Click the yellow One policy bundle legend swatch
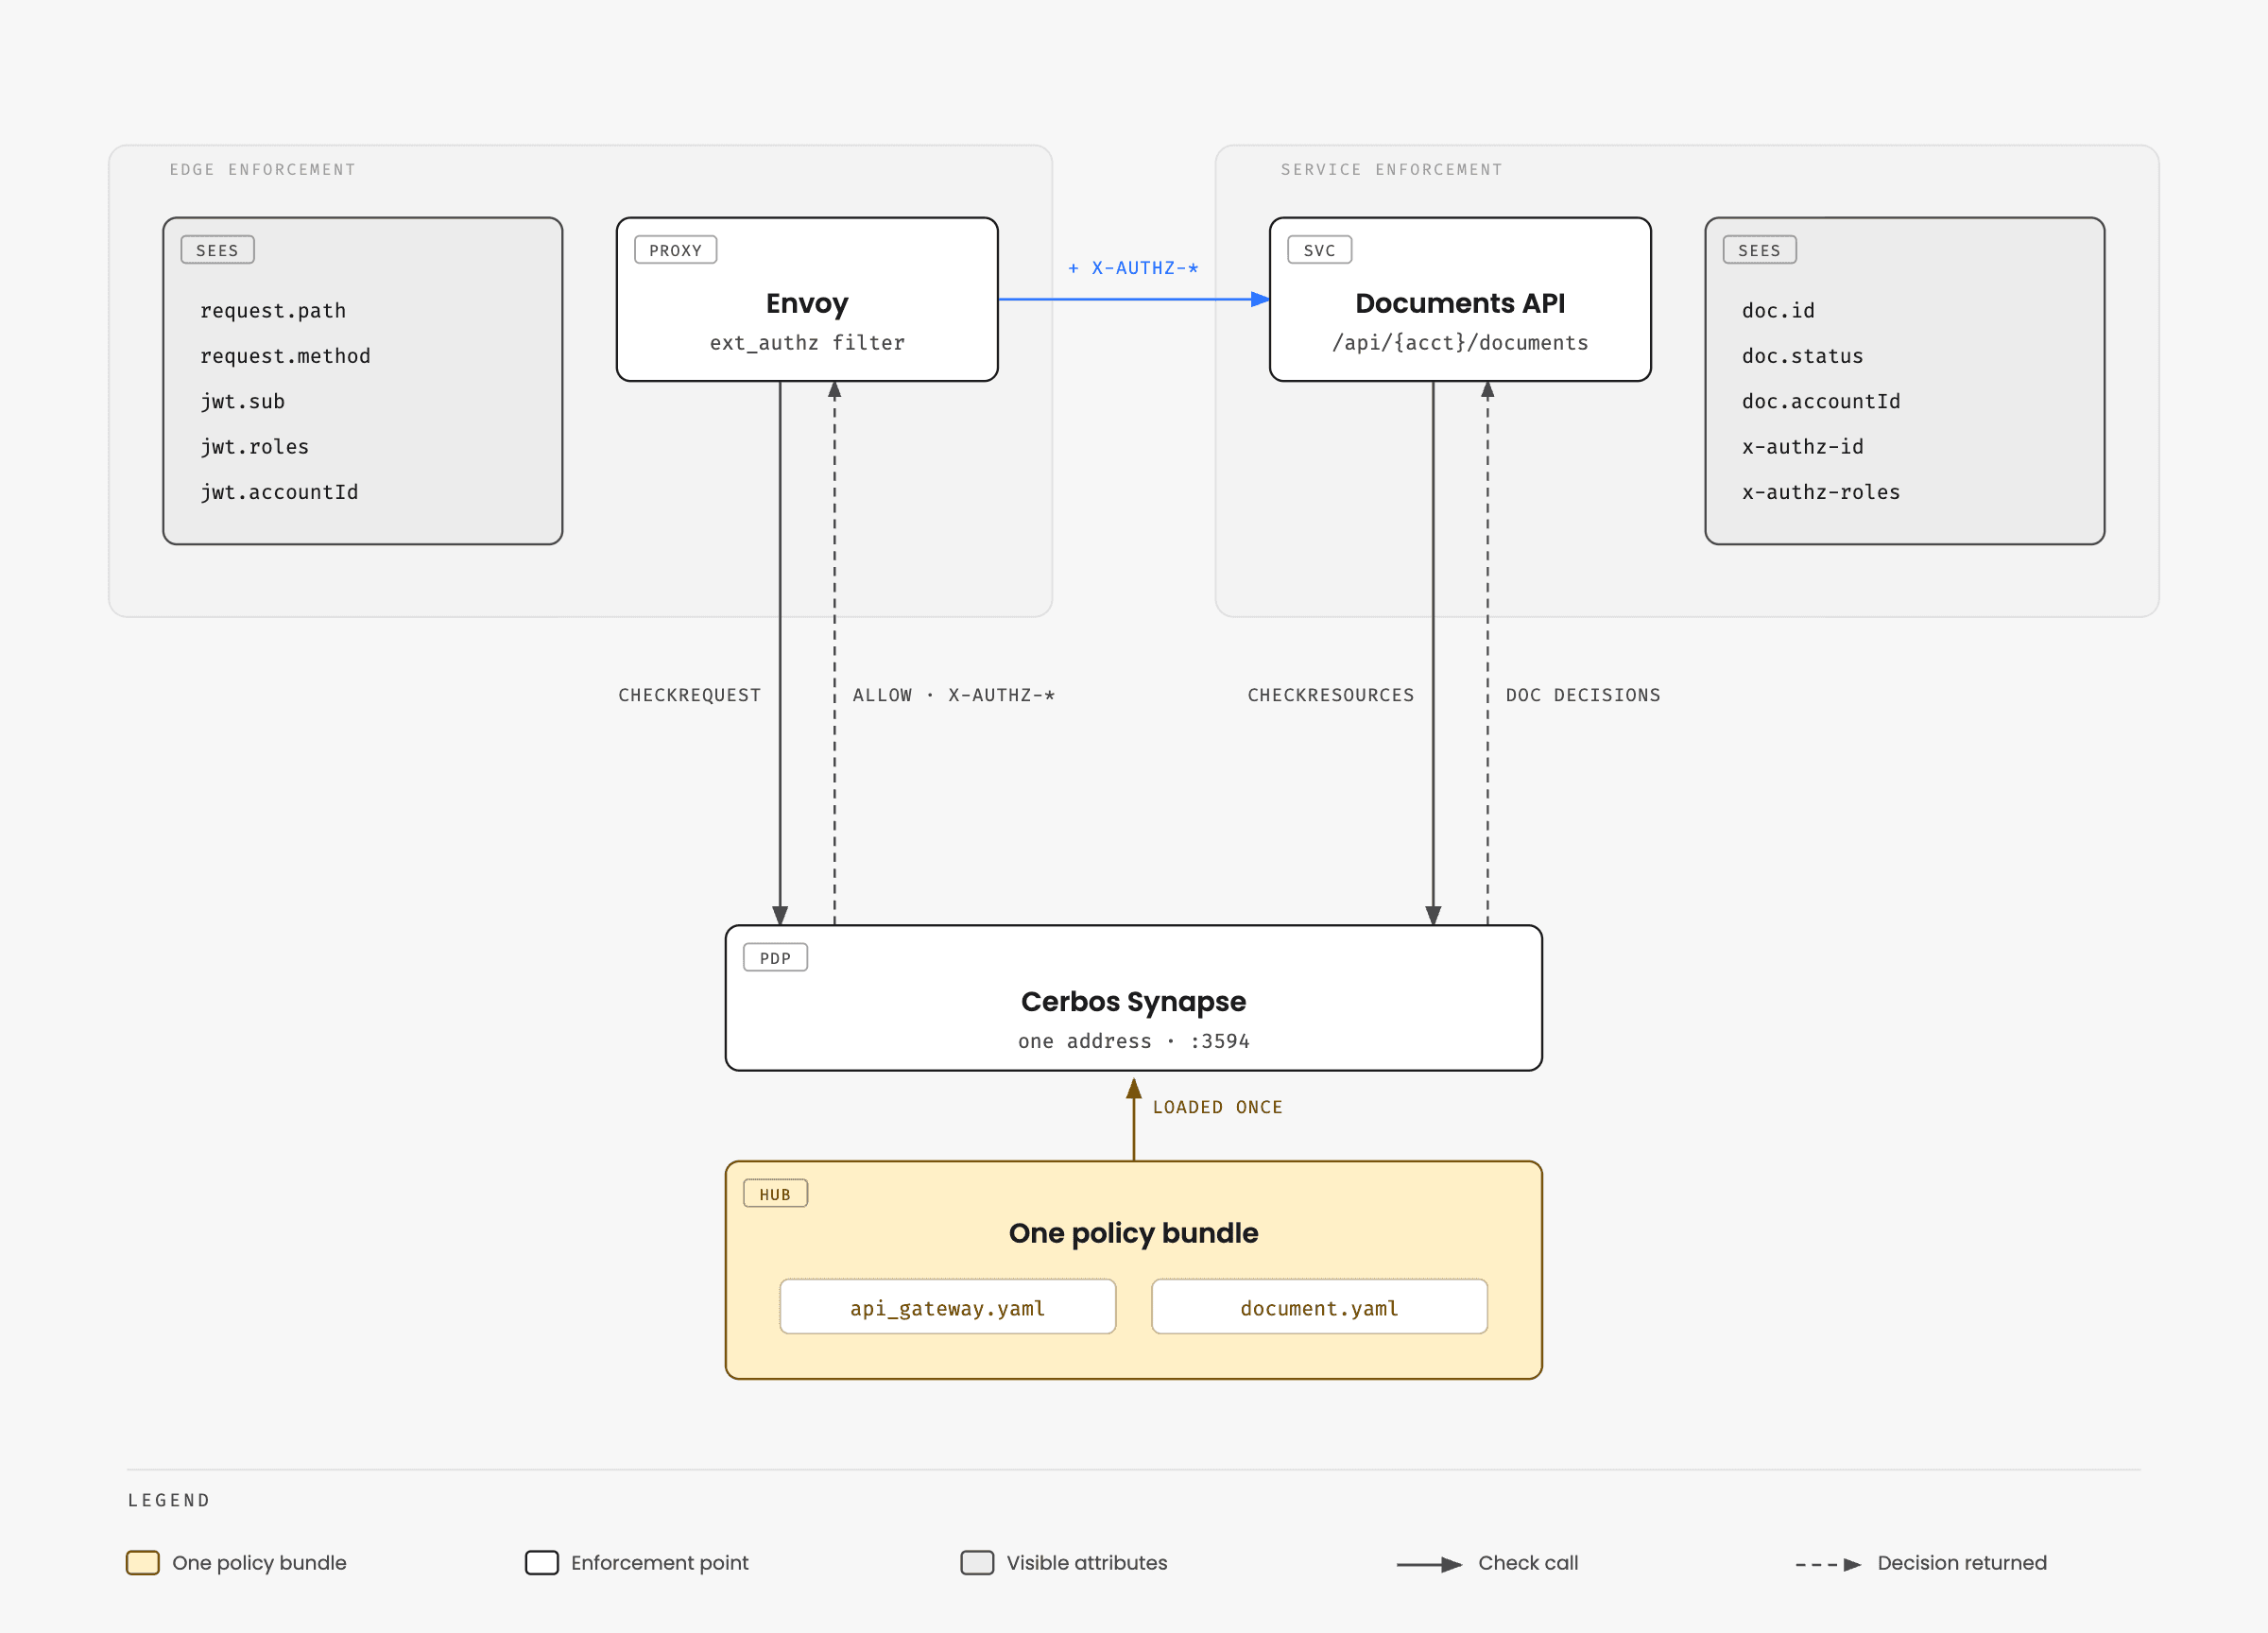Viewport: 2268px width, 1633px height. (x=143, y=1563)
